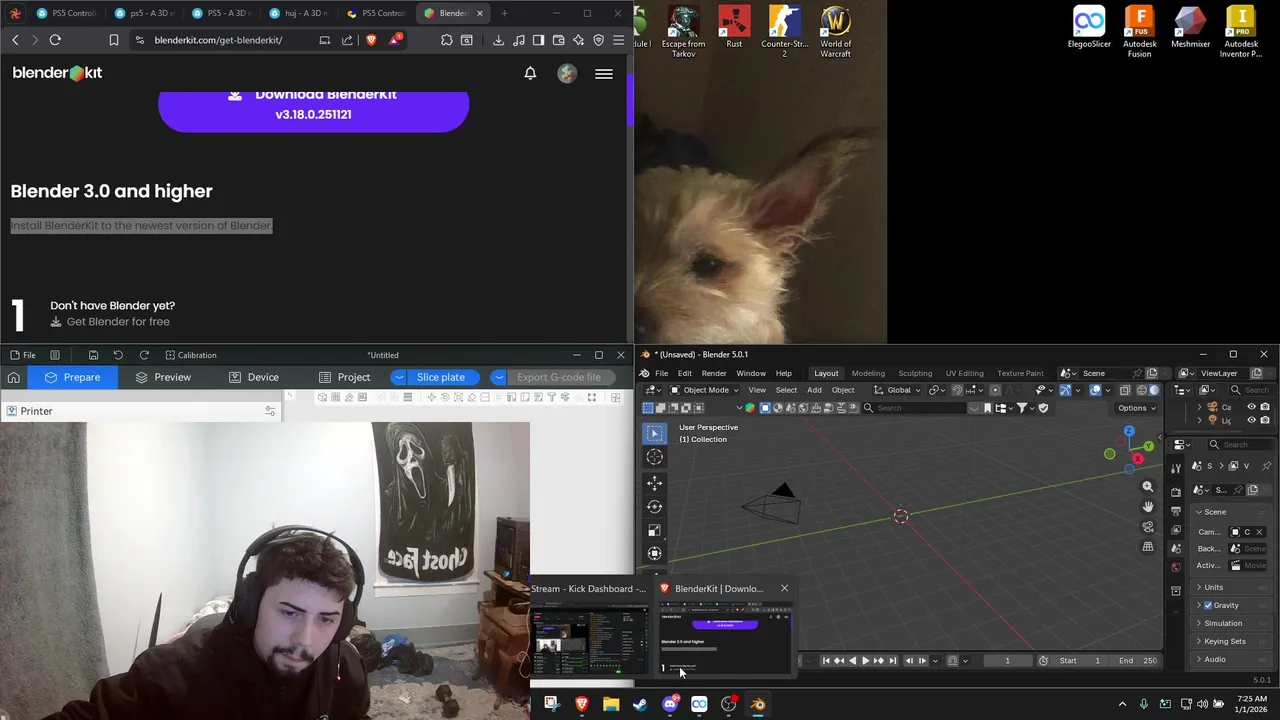Click the undo arrow in the slicer

118,355
